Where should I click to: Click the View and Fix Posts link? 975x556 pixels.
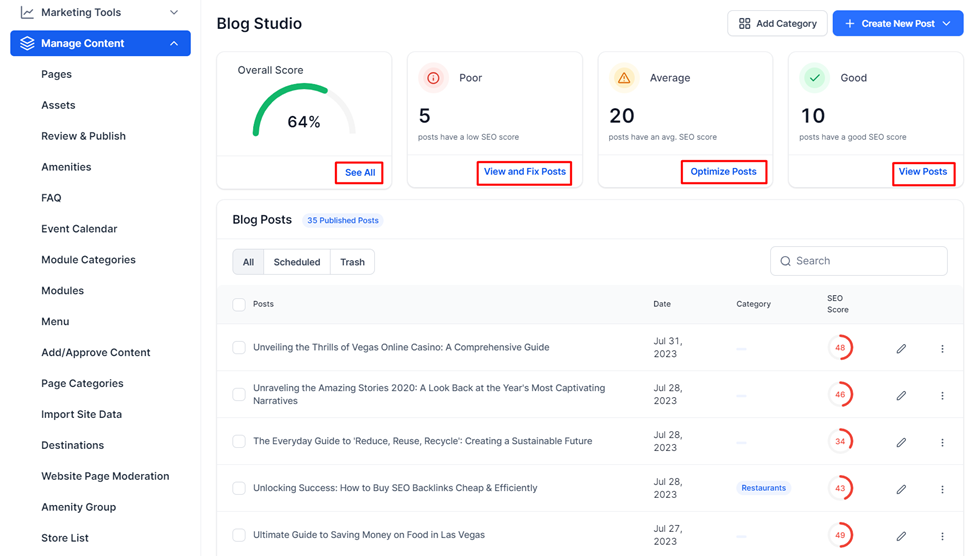(525, 172)
